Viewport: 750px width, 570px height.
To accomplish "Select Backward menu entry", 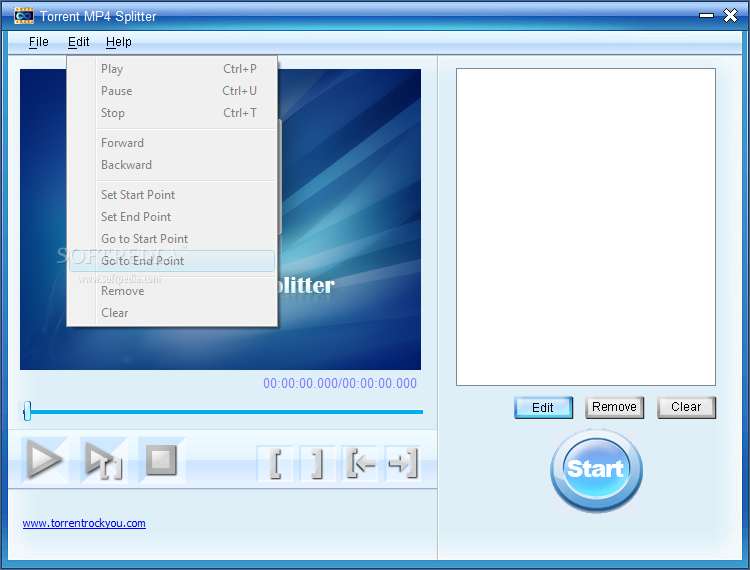I will [172, 165].
